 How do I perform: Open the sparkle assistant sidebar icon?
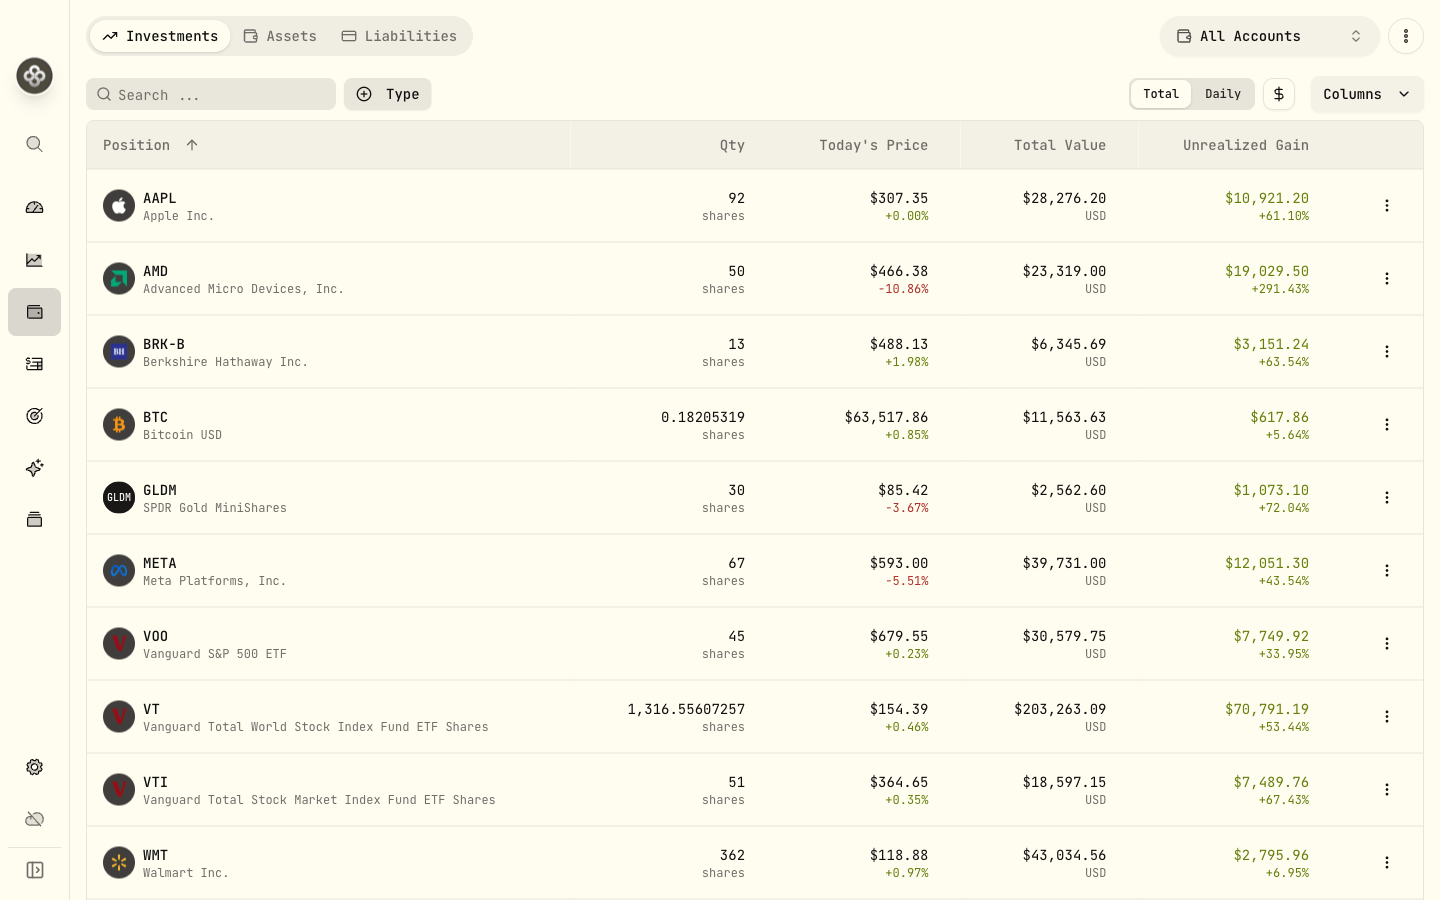tap(34, 468)
